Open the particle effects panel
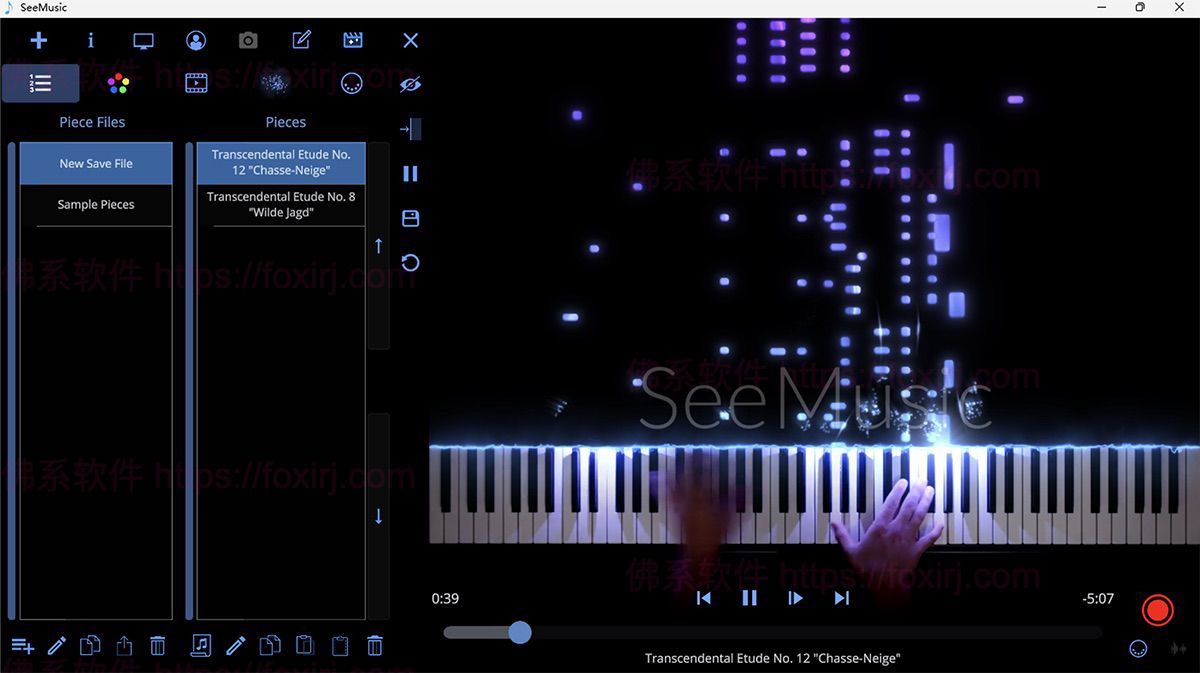The image size is (1200, 673). 273,83
